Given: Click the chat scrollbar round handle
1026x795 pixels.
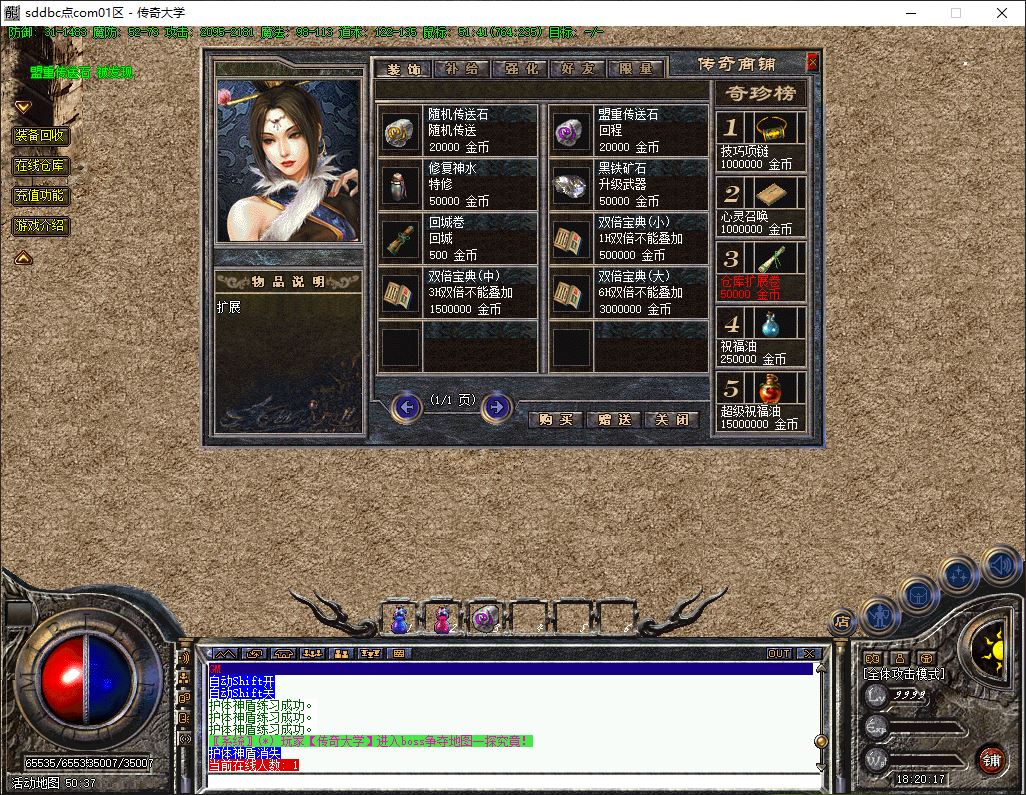Looking at the screenshot, I should pos(821,741).
